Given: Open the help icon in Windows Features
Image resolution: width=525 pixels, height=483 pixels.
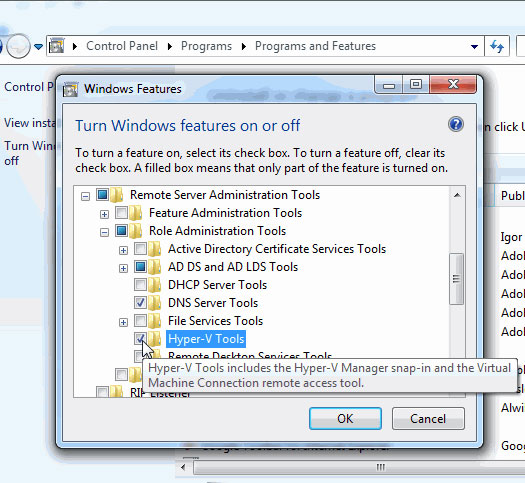Looking at the screenshot, I should tap(456, 124).
